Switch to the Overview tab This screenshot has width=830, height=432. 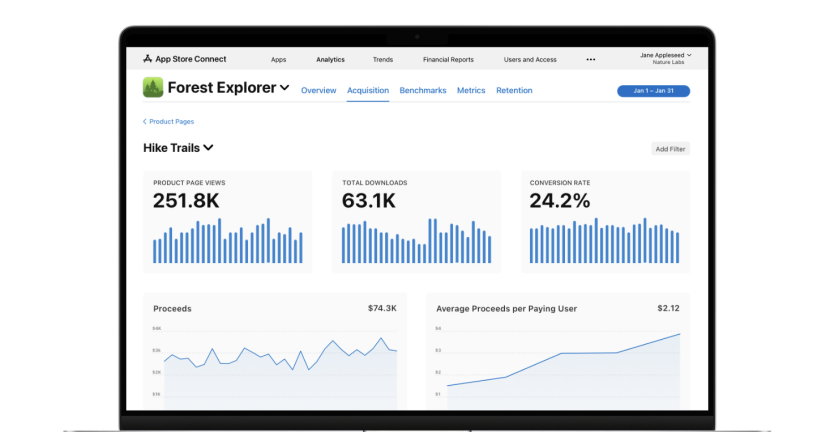pyautogui.click(x=319, y=91)
